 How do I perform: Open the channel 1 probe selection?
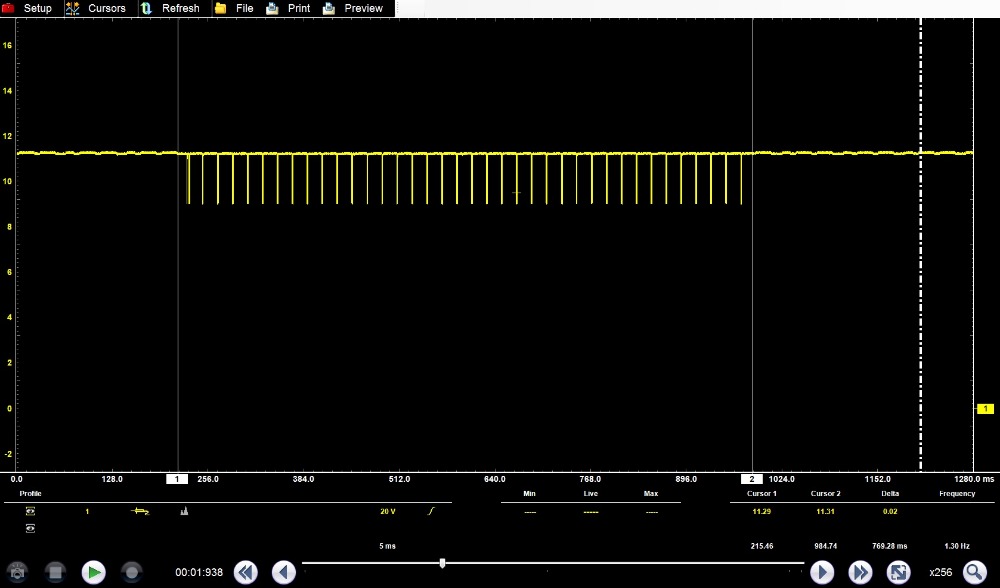point(140,511)
